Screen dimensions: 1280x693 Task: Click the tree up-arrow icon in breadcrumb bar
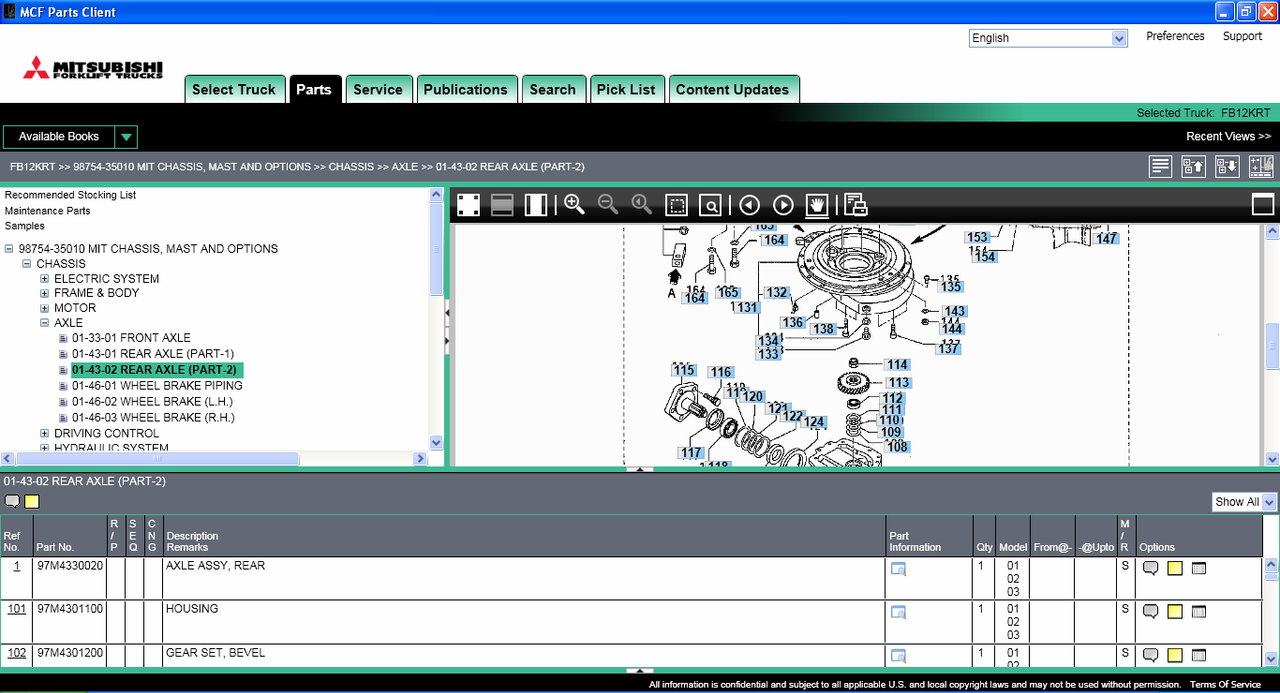click(x=1194, y=167)
